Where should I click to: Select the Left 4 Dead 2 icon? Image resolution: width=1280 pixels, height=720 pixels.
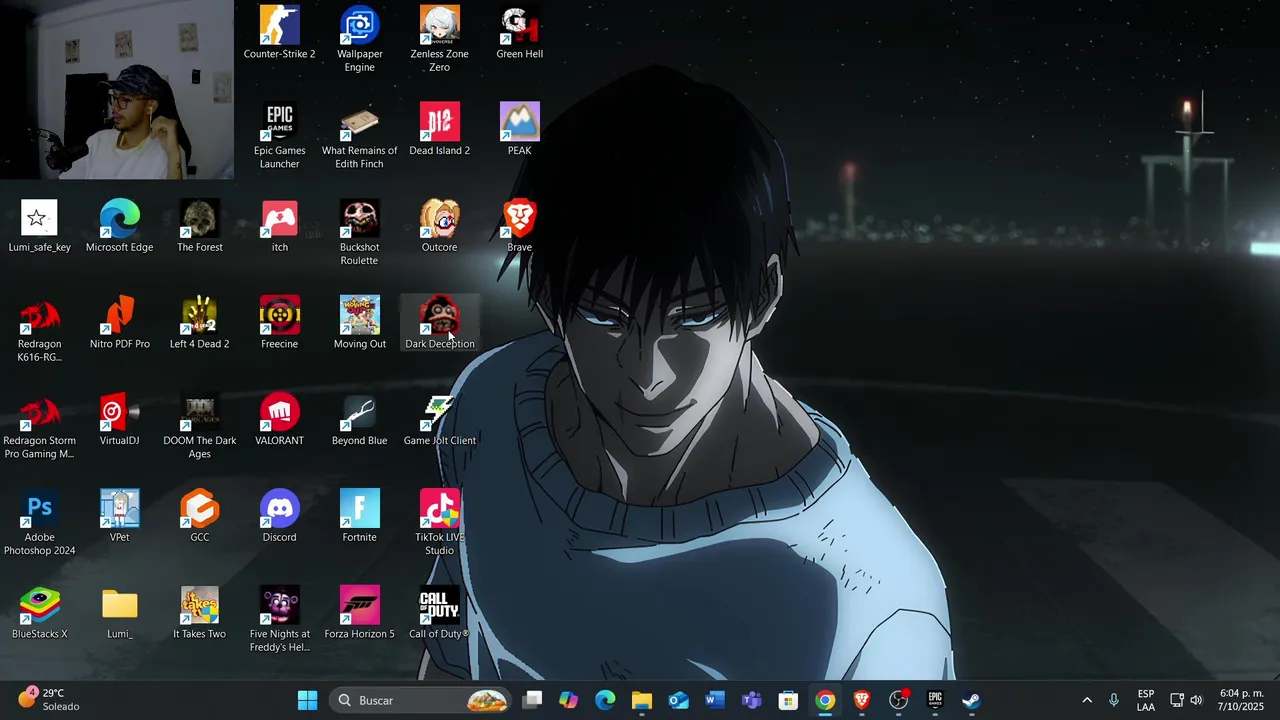[199, 322]
